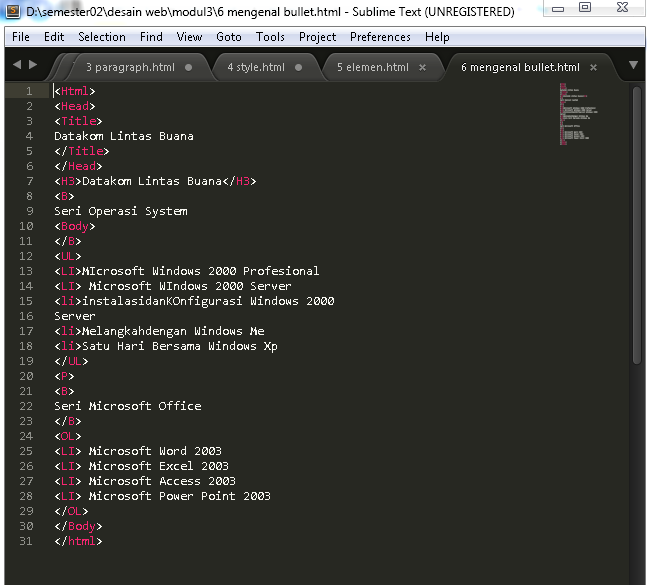Go to next tab with right arrow
The width and height of the screenshot is (647, 585).
[33, 65]
